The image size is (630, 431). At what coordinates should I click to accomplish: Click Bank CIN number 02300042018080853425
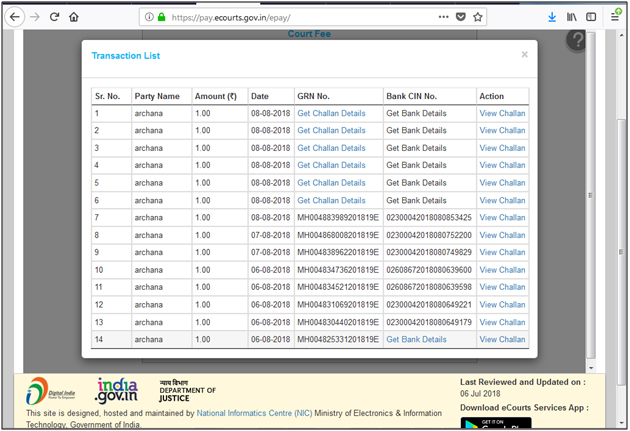click(429, 218)
